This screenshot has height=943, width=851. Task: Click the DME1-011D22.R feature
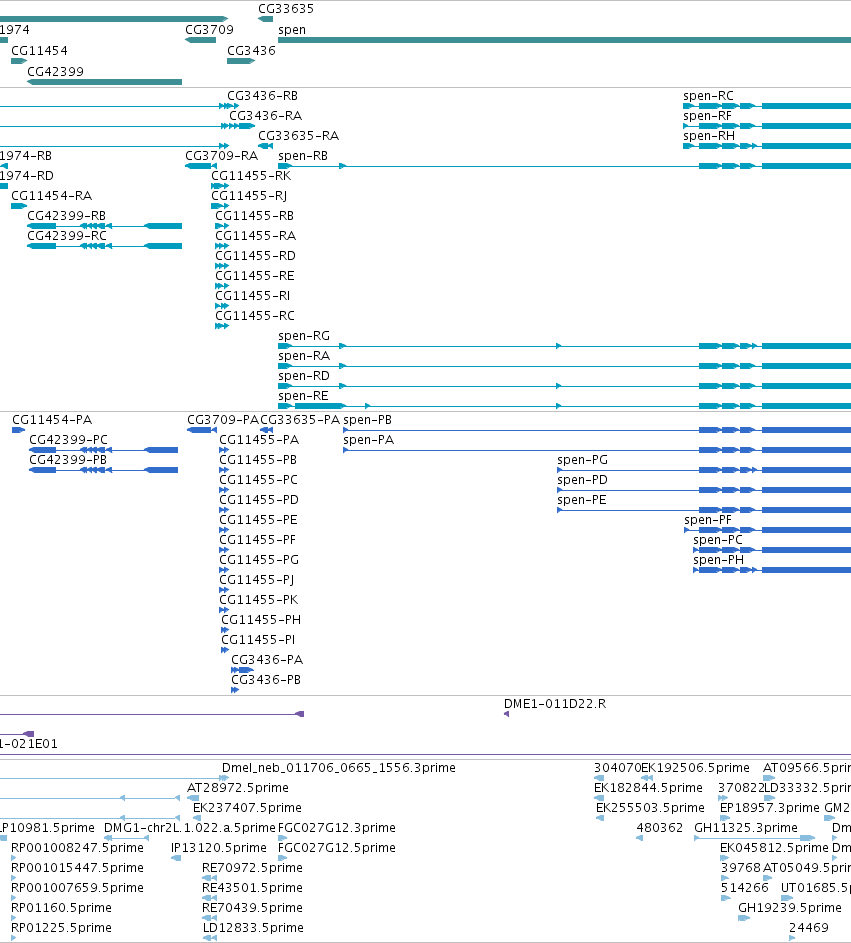pyautogui.click(x=506, y=714)
